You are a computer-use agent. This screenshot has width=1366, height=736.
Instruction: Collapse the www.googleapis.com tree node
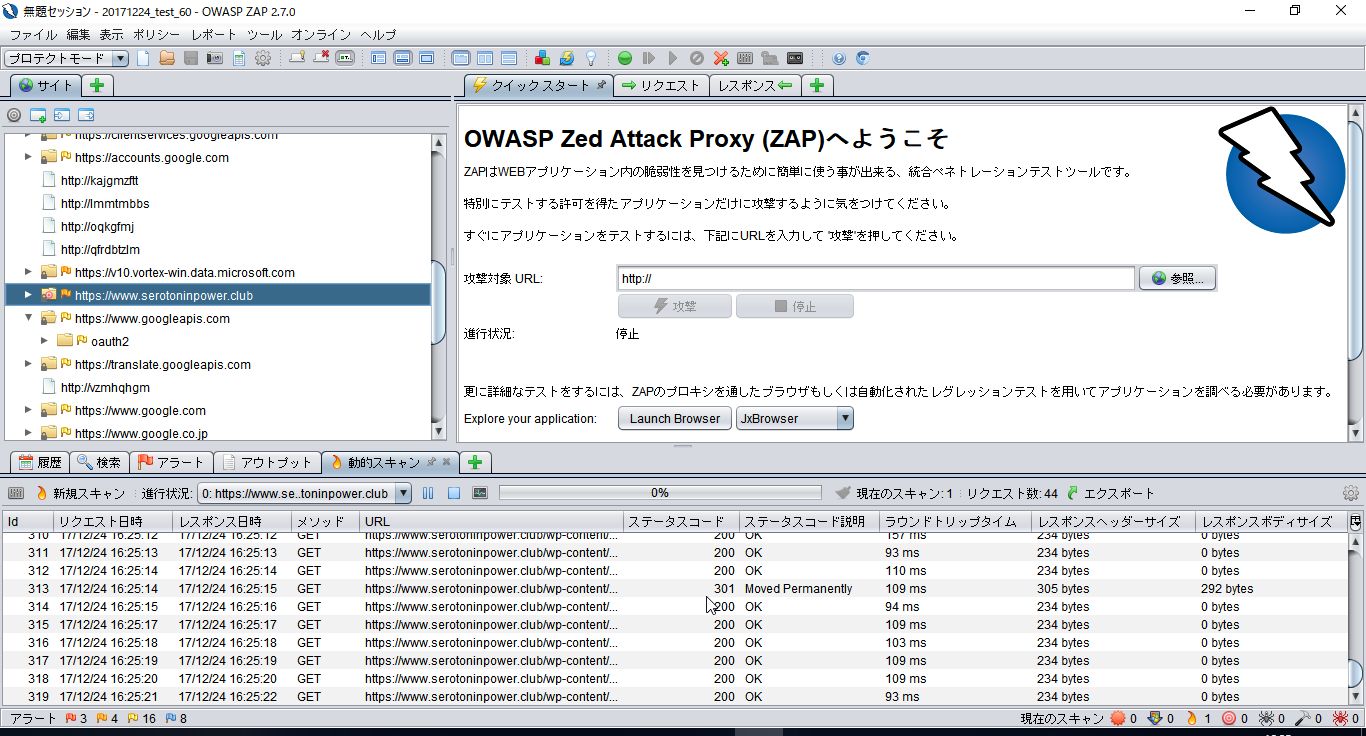pos(28,318)
